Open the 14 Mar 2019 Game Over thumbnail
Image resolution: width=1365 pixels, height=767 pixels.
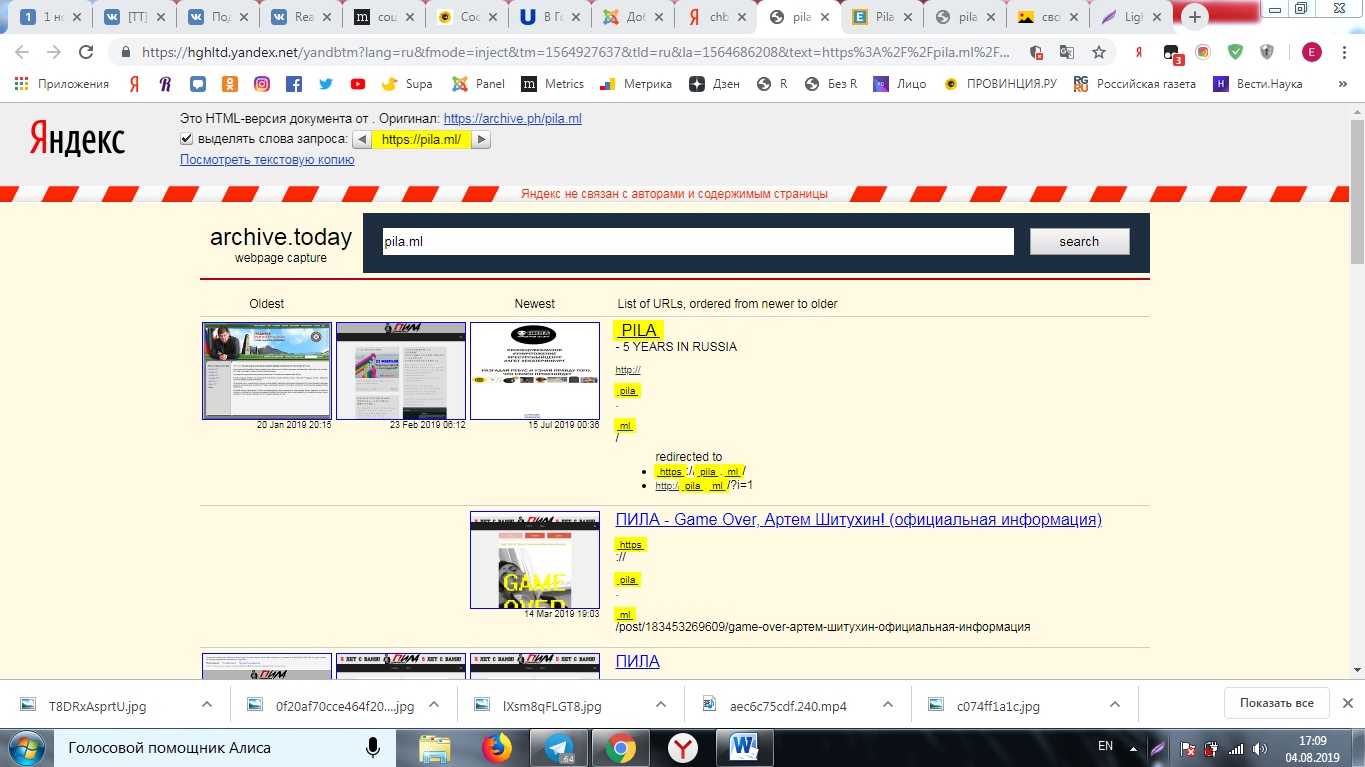pos(535,560)
